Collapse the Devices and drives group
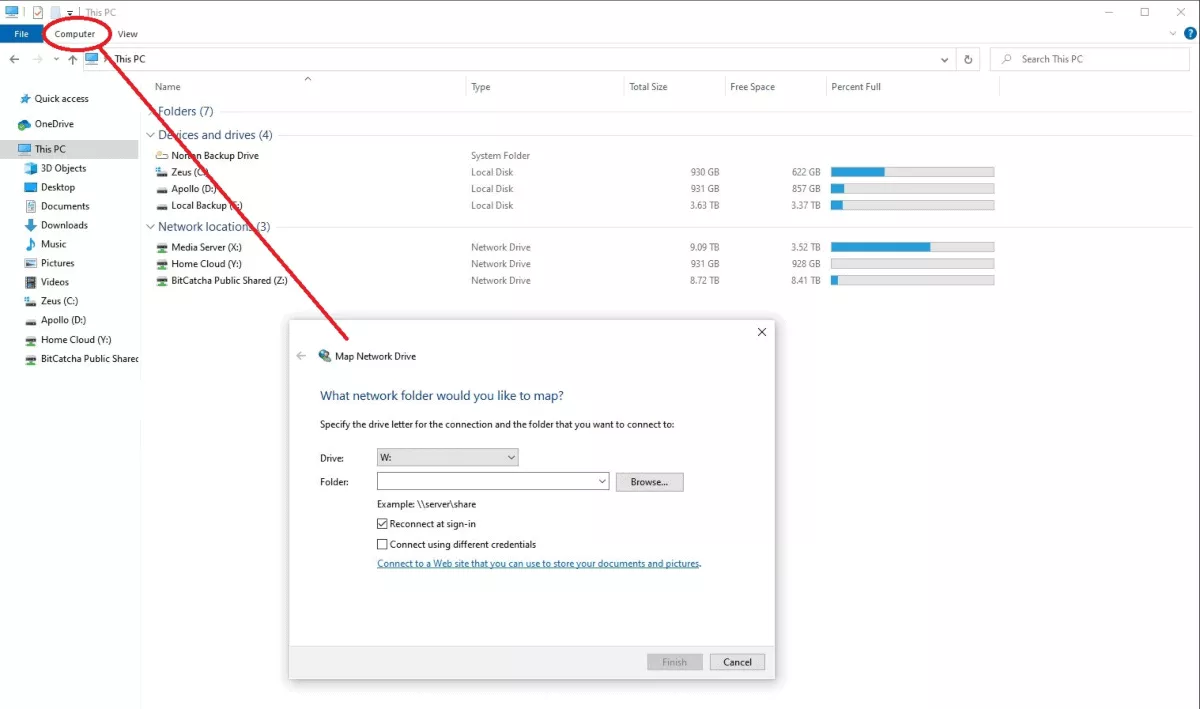The width and height of the screenshot is (1200, 709). [x=152, y=135]
